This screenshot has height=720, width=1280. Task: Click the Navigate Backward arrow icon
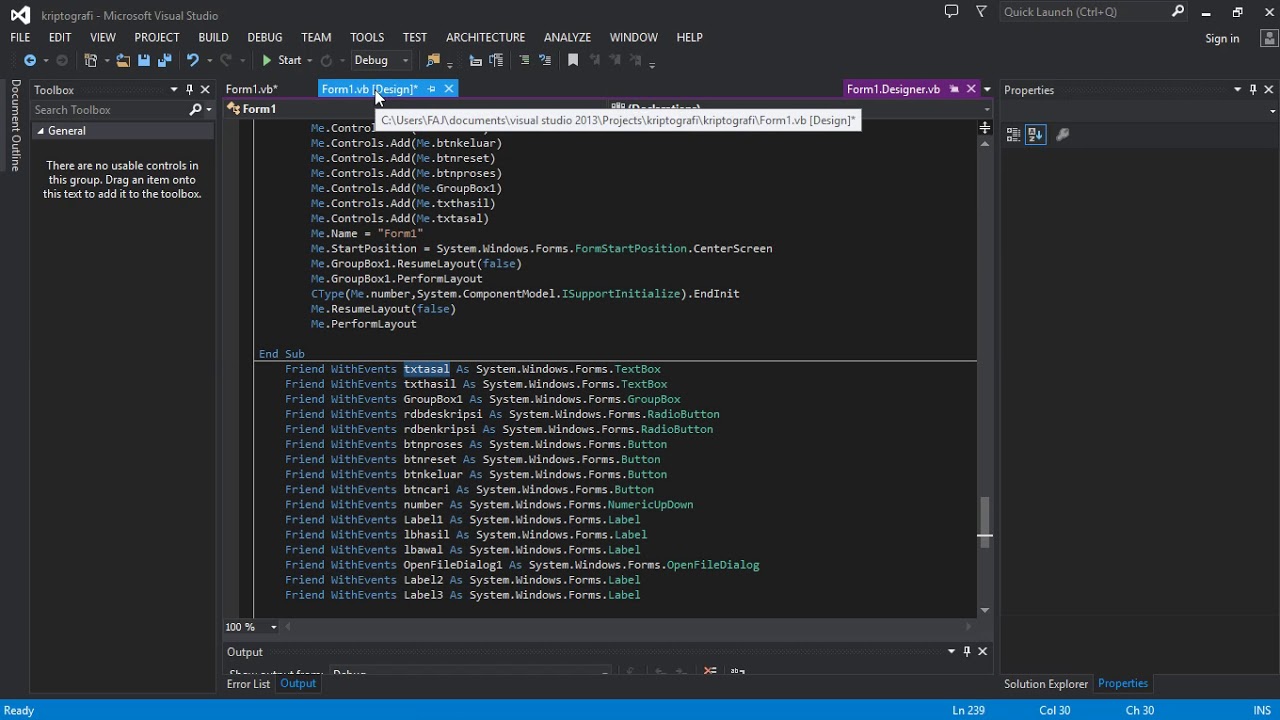click(x=30, y=60)
